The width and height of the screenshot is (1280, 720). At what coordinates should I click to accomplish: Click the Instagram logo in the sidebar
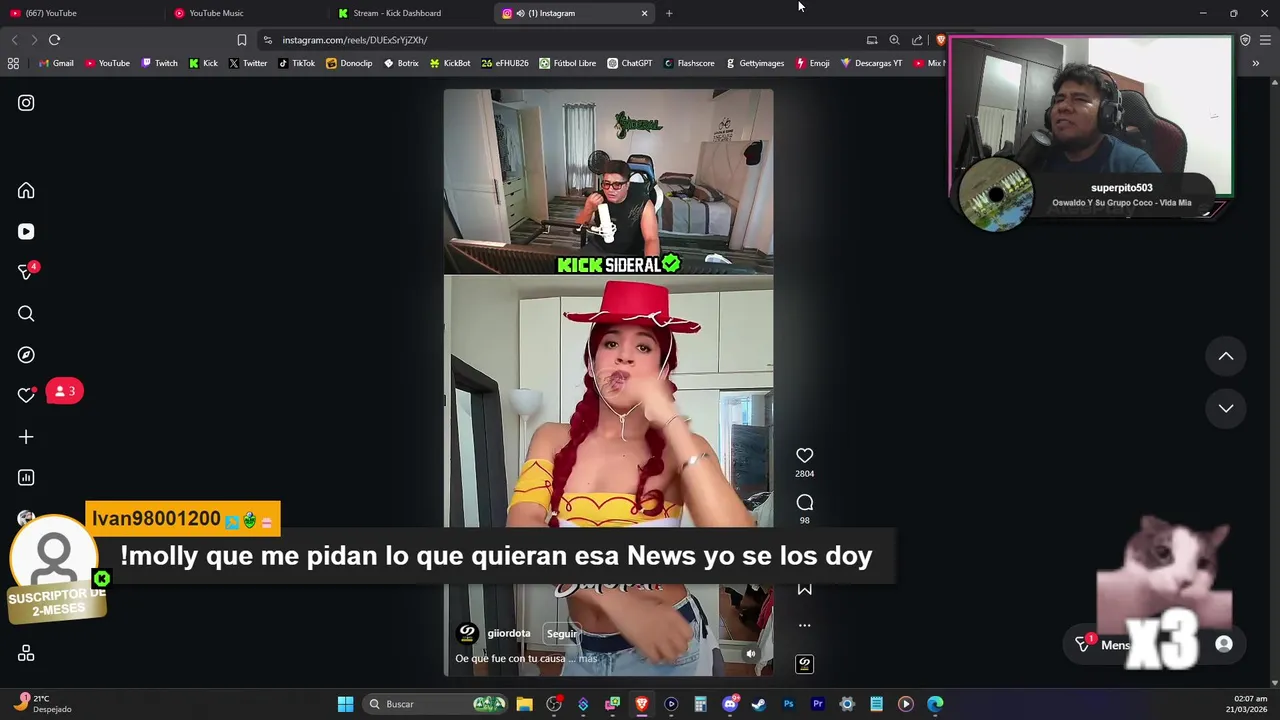26,103
